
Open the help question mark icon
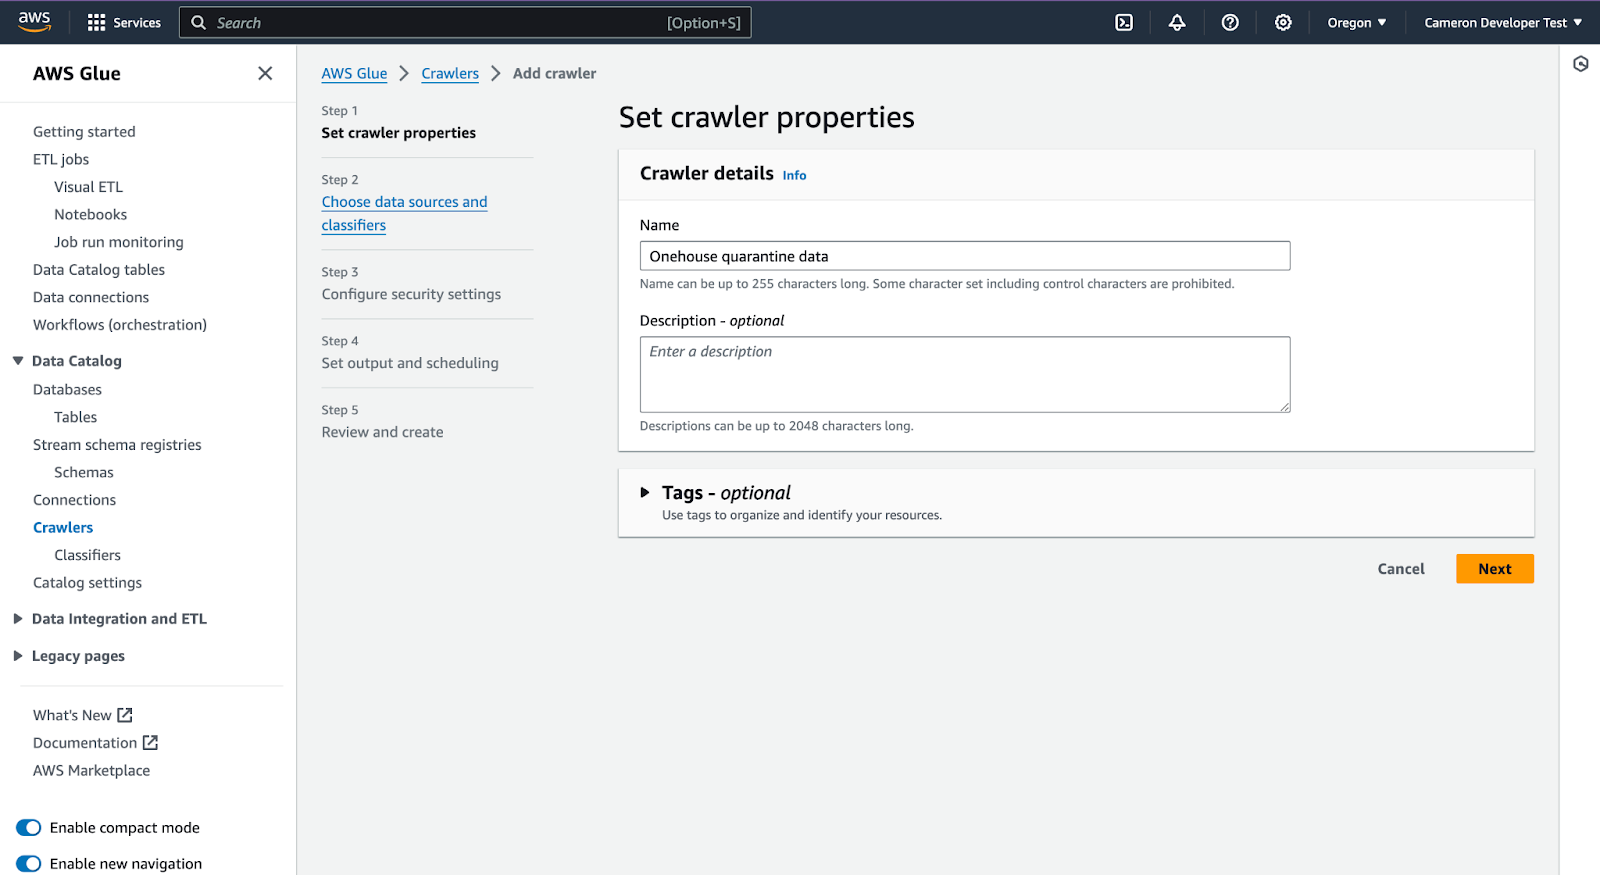click(1230, 23)
